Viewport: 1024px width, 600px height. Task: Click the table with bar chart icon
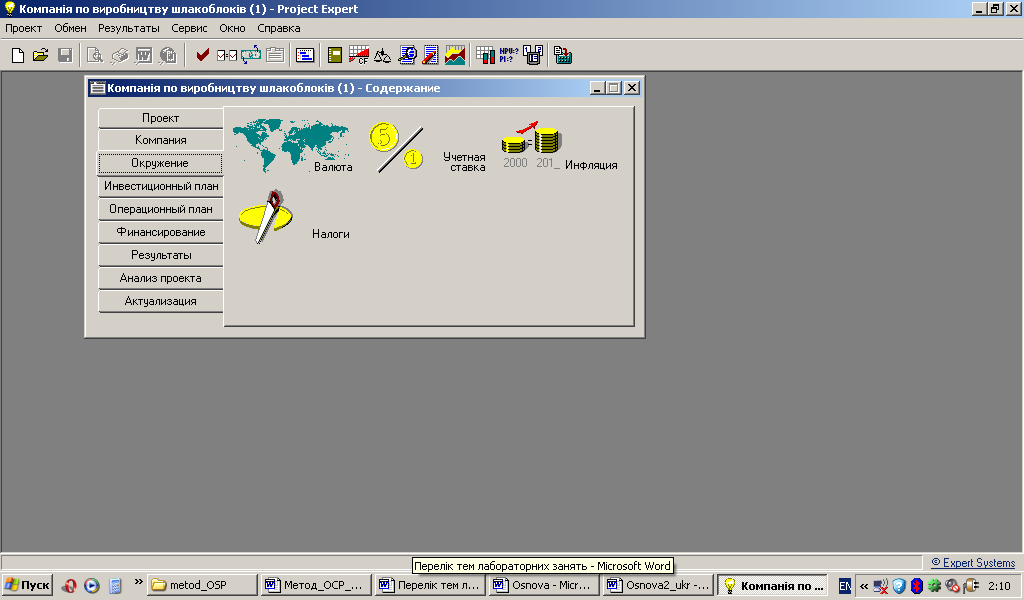[485, 55]
